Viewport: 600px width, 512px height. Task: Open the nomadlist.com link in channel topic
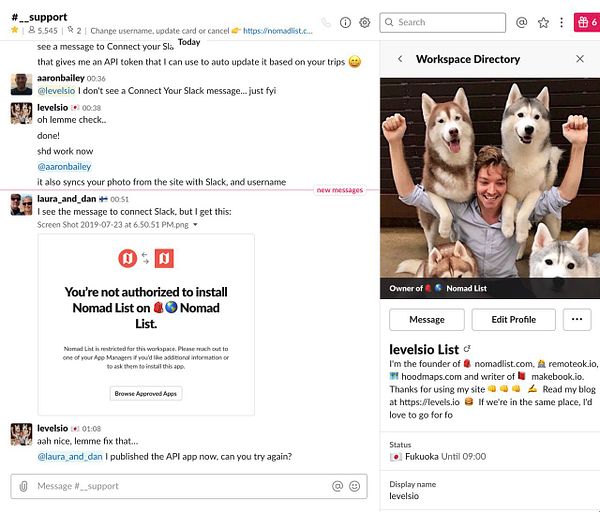click(277, 31)
